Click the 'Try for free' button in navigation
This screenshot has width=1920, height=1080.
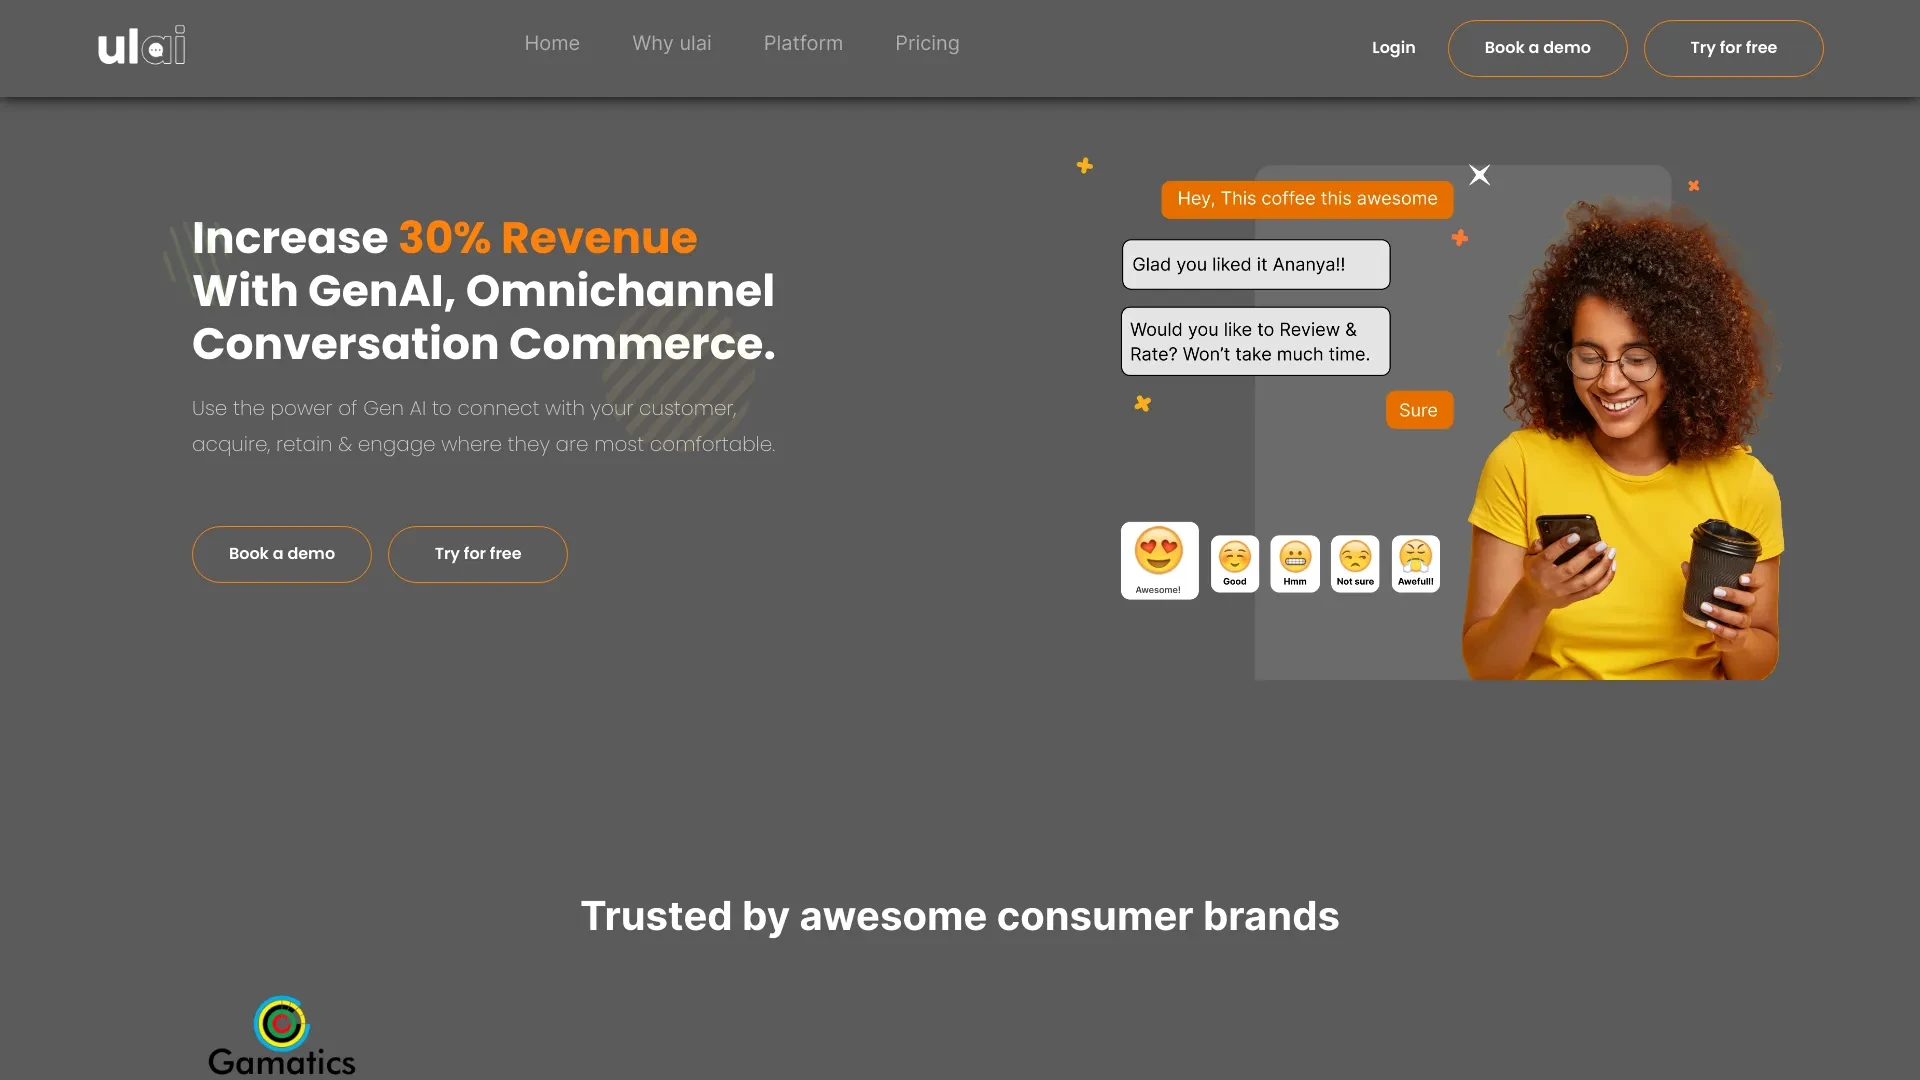point(1733,47)
